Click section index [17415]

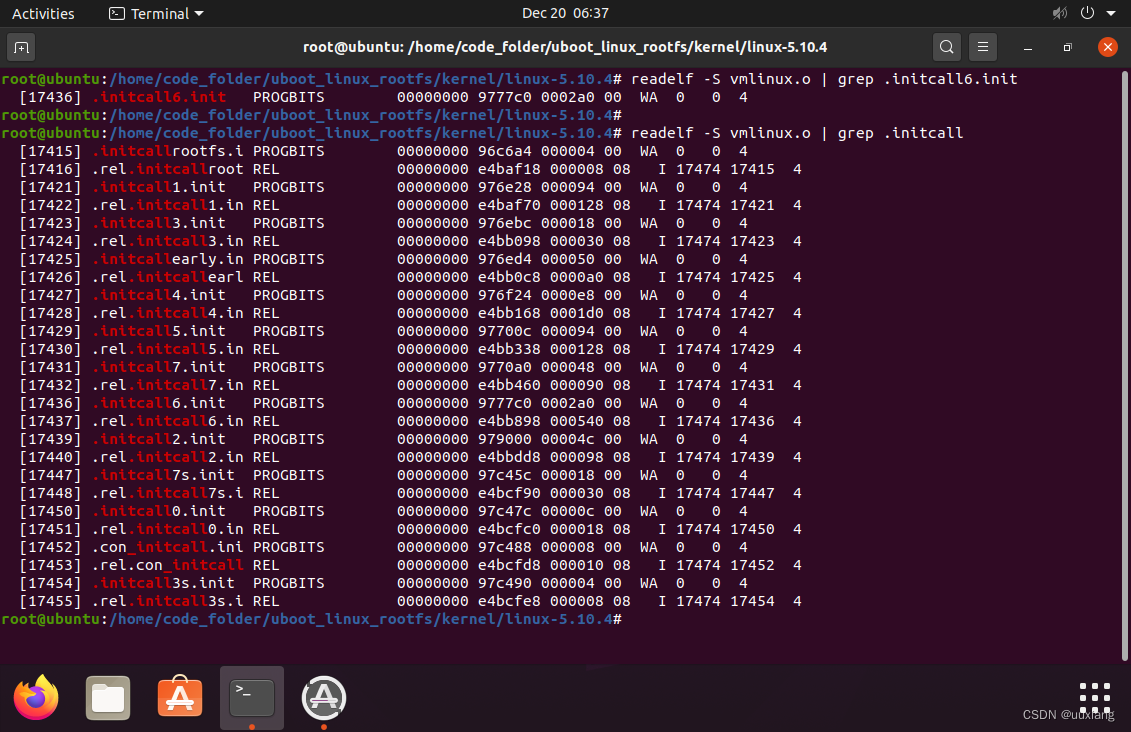pyautogui.click(x=50, y=151)
